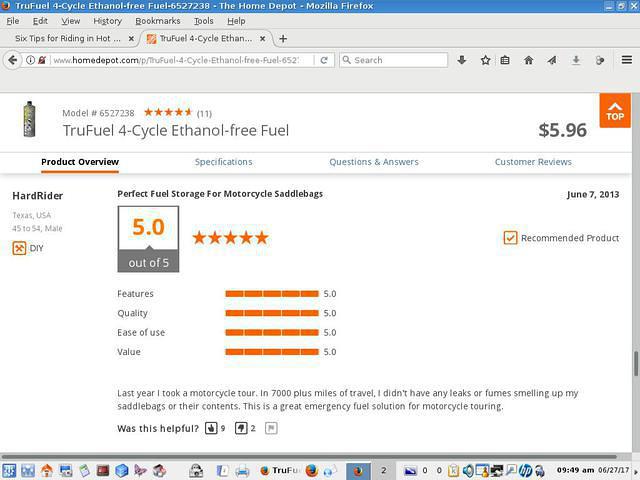640x480 pixels.
Task: Flag this review as inappropriate
Action: coord(271,428)
